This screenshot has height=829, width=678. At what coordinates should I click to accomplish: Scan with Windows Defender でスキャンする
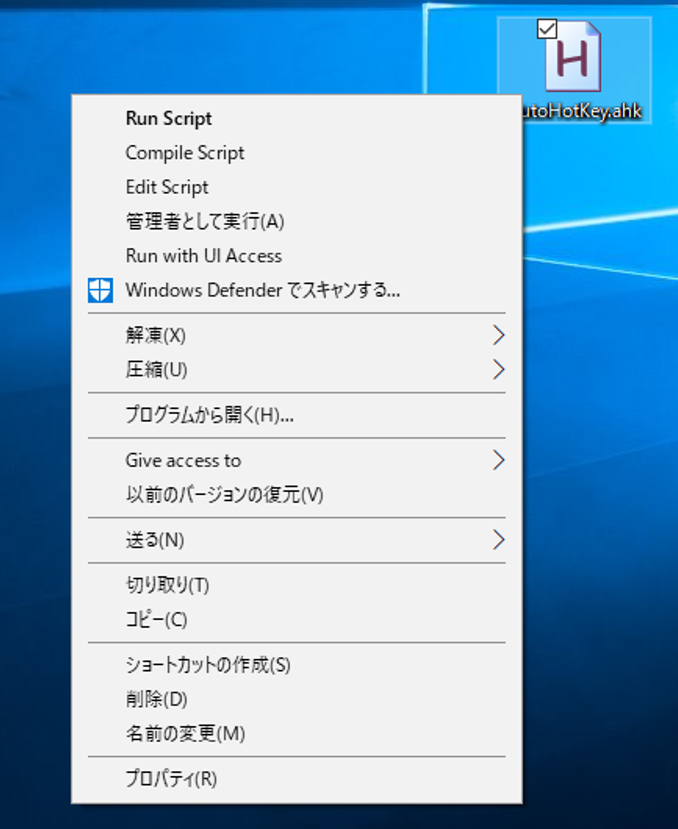point(297,290)
